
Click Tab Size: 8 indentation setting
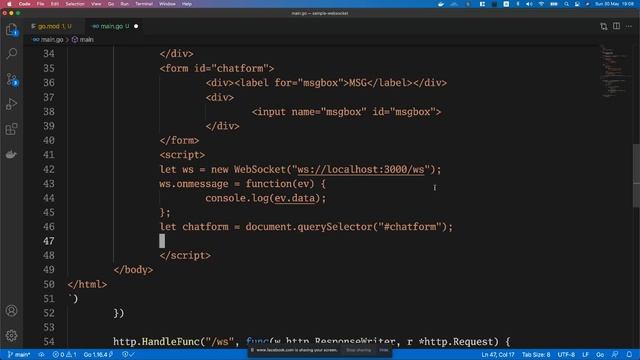(x=536, y=354)
